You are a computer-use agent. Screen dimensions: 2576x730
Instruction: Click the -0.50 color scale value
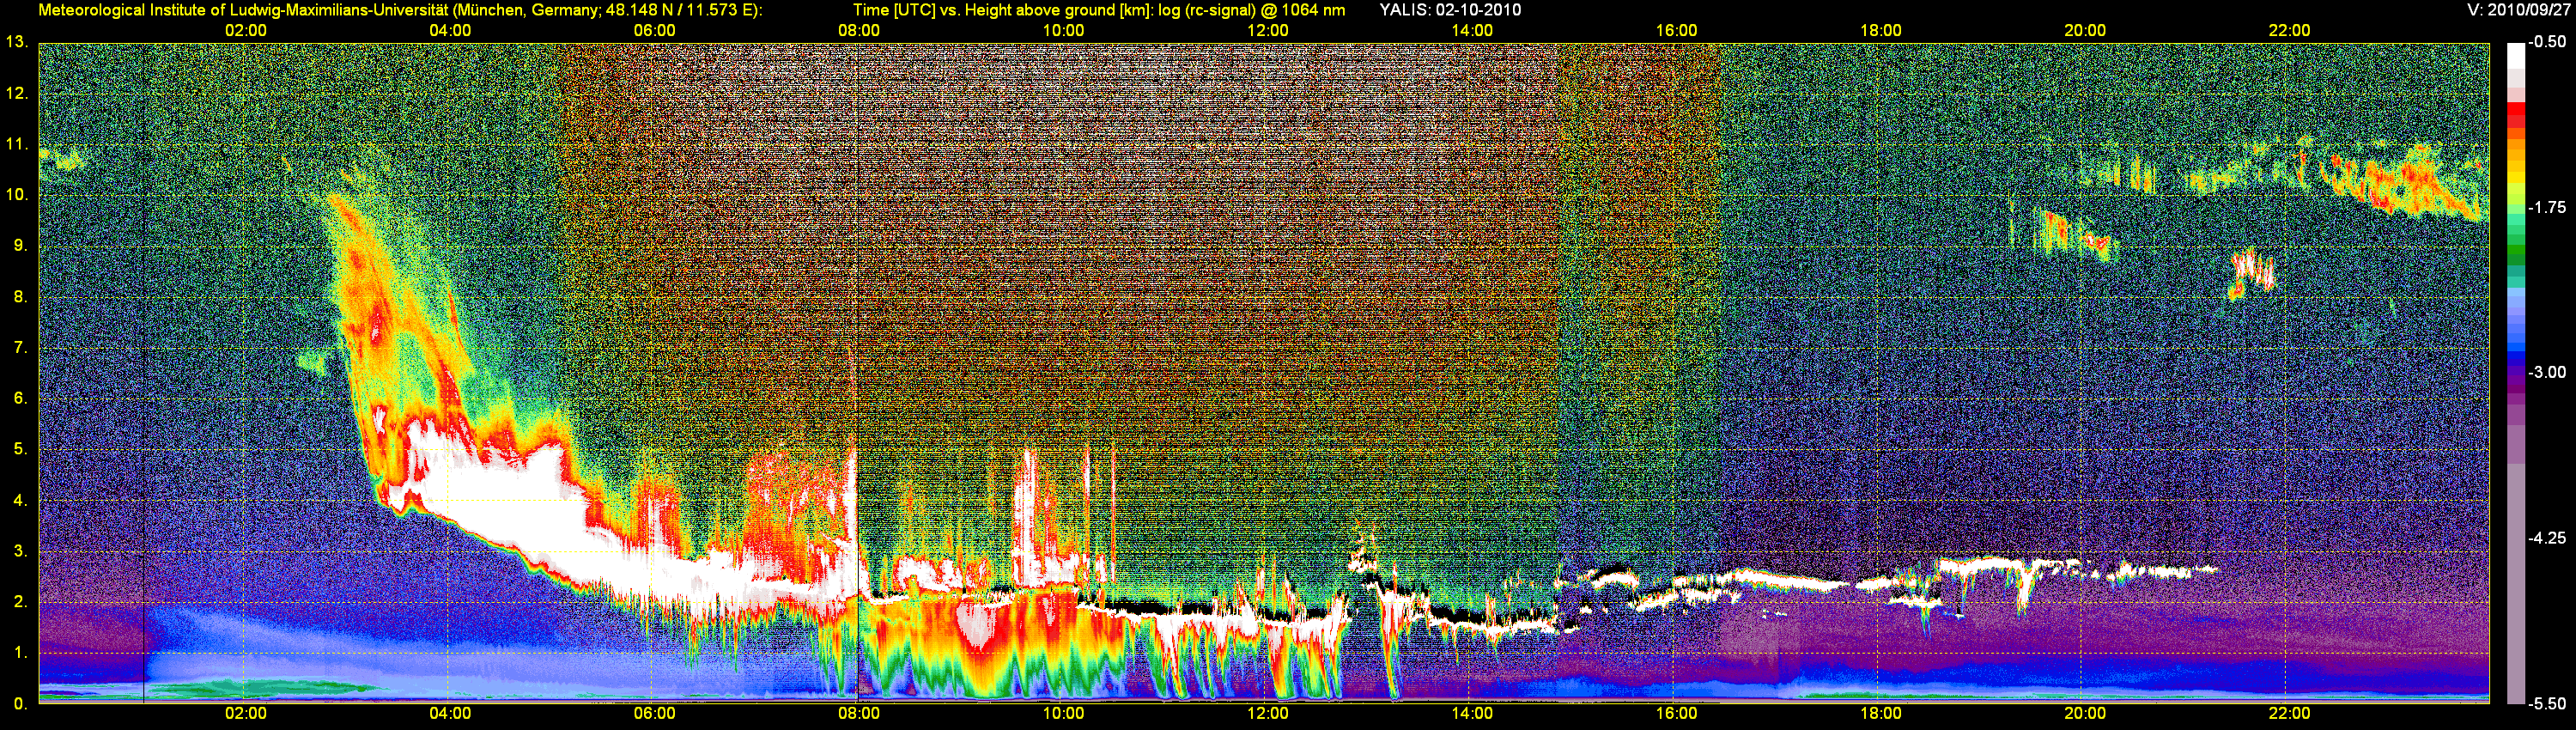point(2547,42)
